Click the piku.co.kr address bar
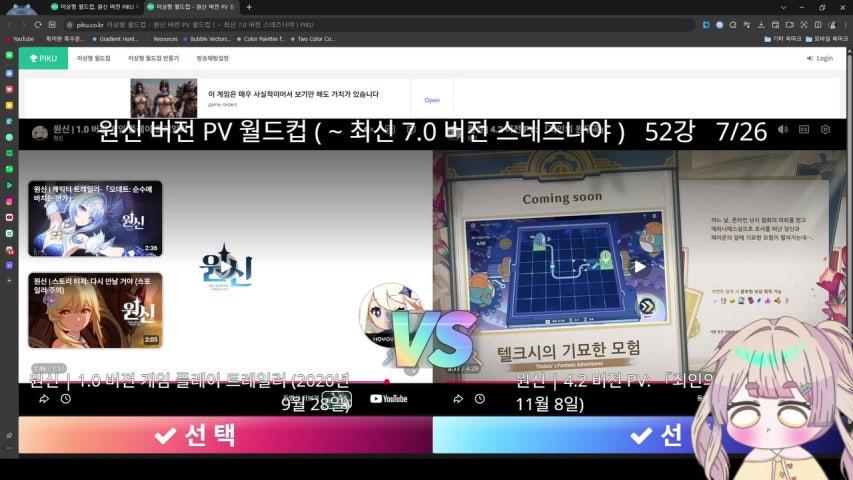 (x=379, y=25)
